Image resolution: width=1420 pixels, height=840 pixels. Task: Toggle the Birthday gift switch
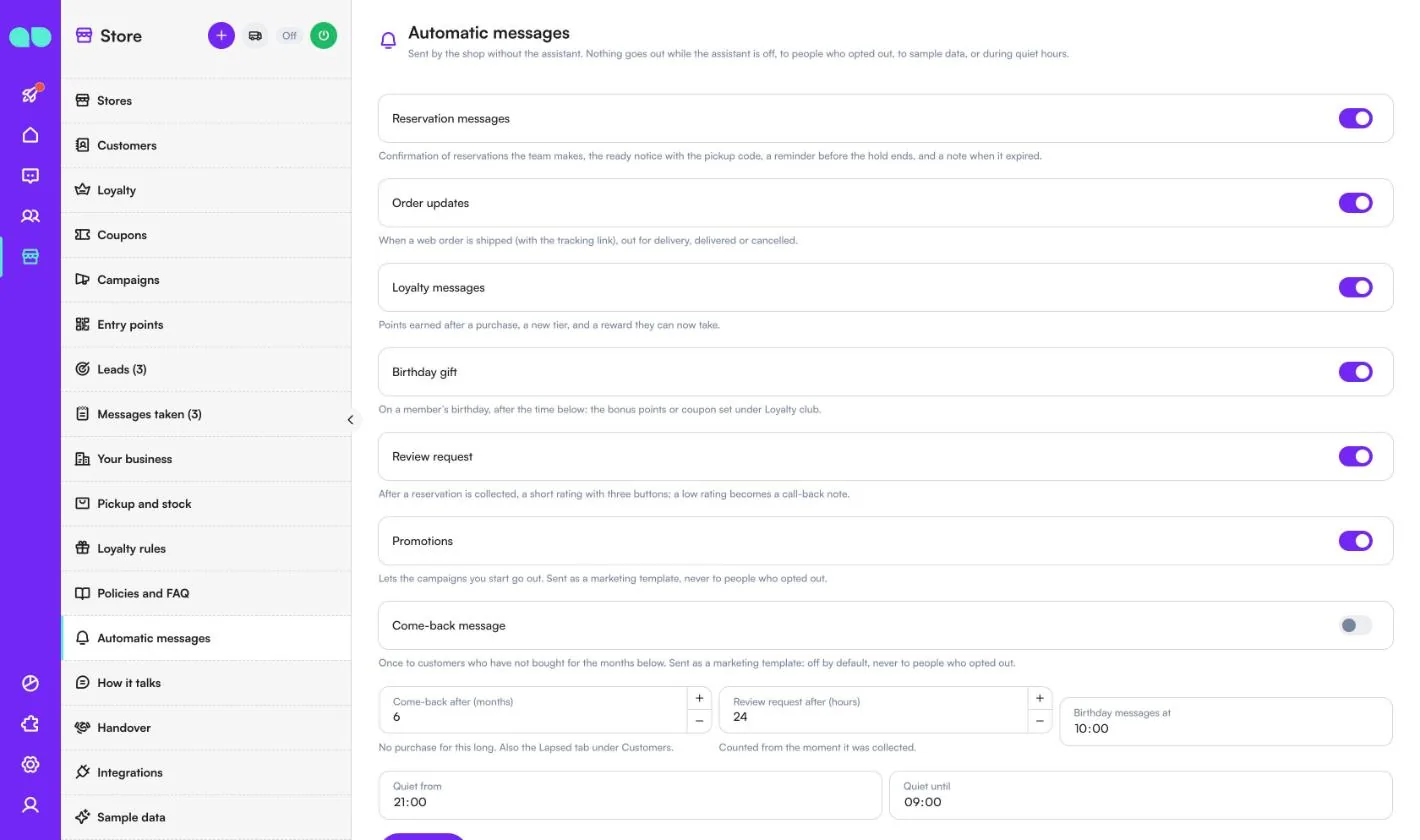coord(1355,372)
